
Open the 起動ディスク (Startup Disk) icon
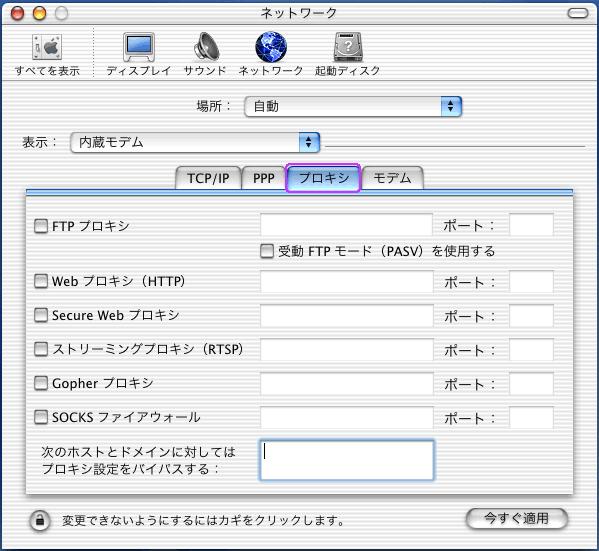point(348,47)
